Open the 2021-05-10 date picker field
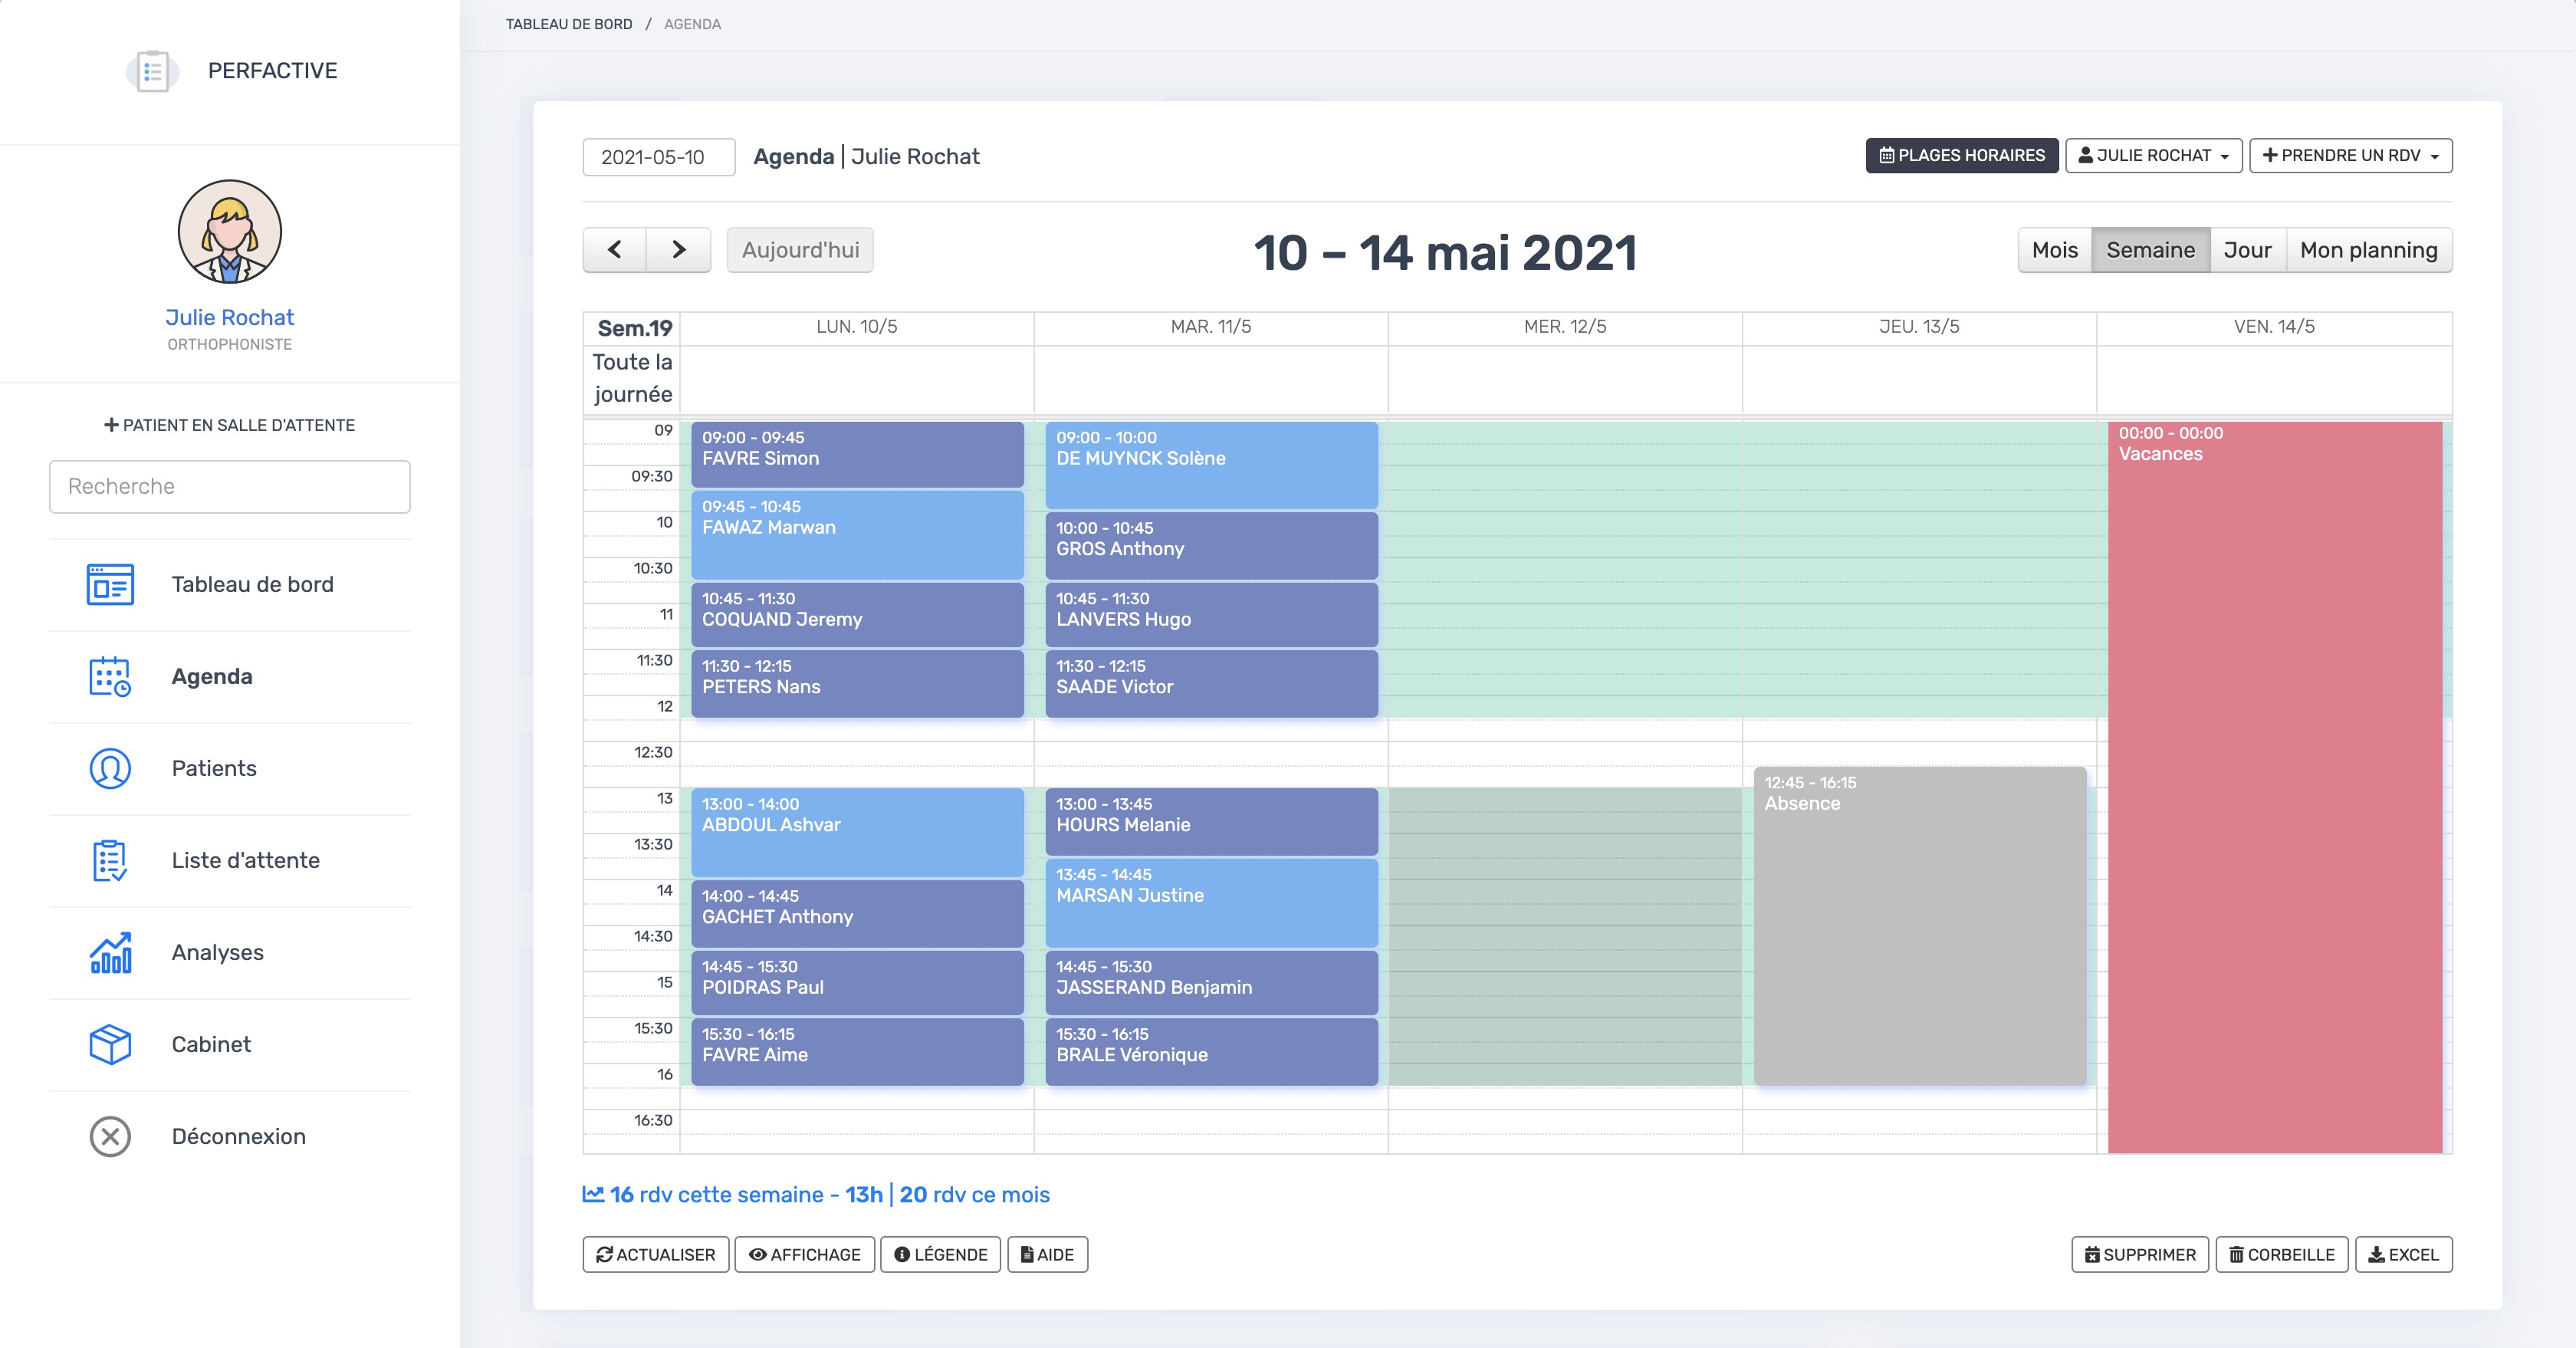The height and width of the screenshot is (1348, 2576). [658, 157]
